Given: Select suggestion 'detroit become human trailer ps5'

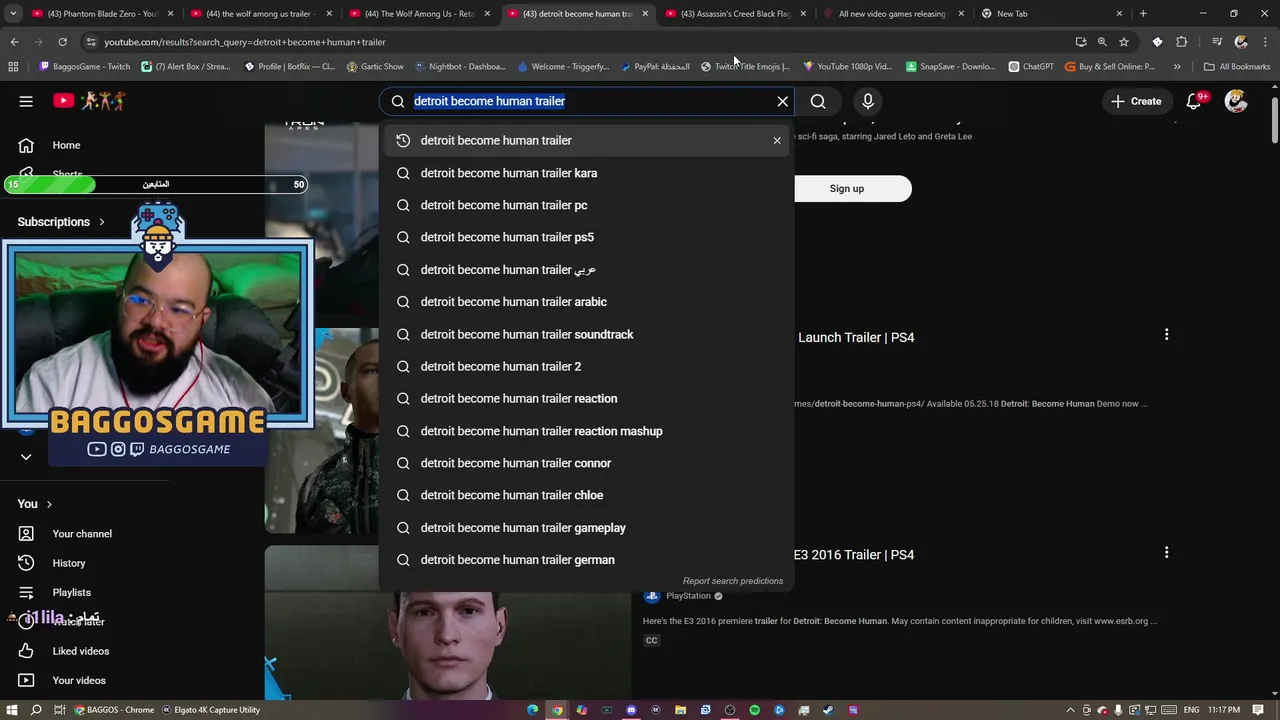Looking at the screenshot, I should (588, 237).
